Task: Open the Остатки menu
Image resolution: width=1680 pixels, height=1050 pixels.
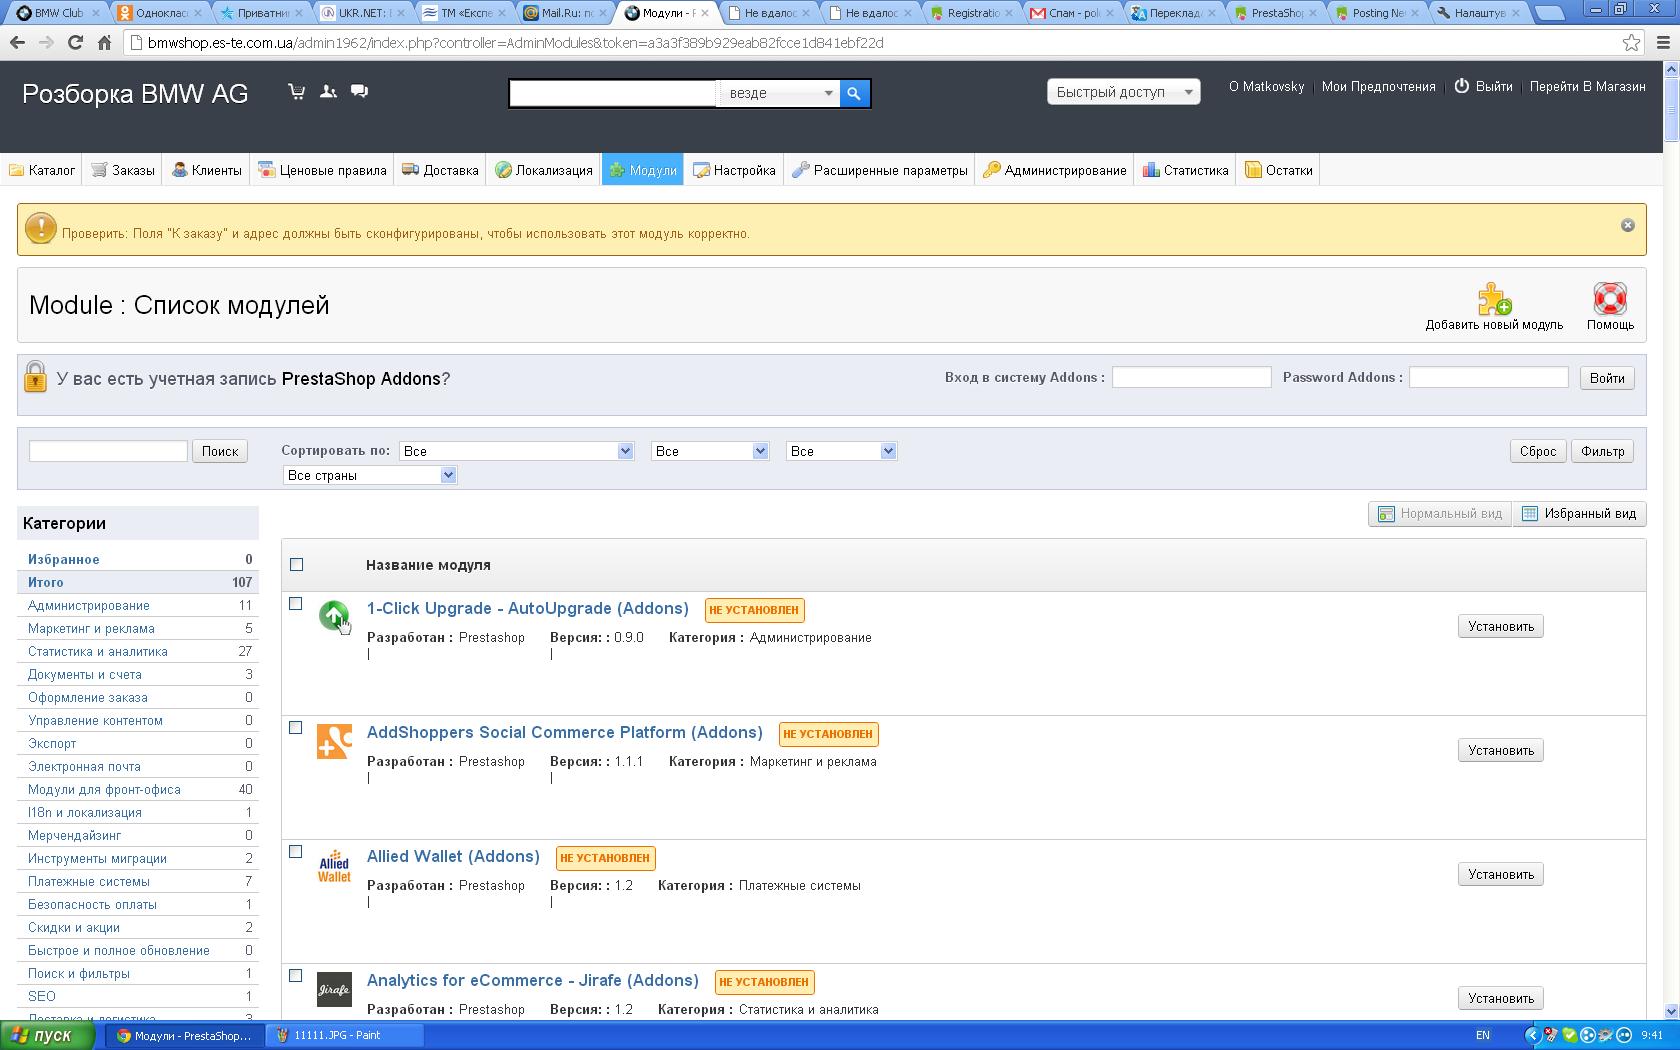Action: [x=1279, y=170]
